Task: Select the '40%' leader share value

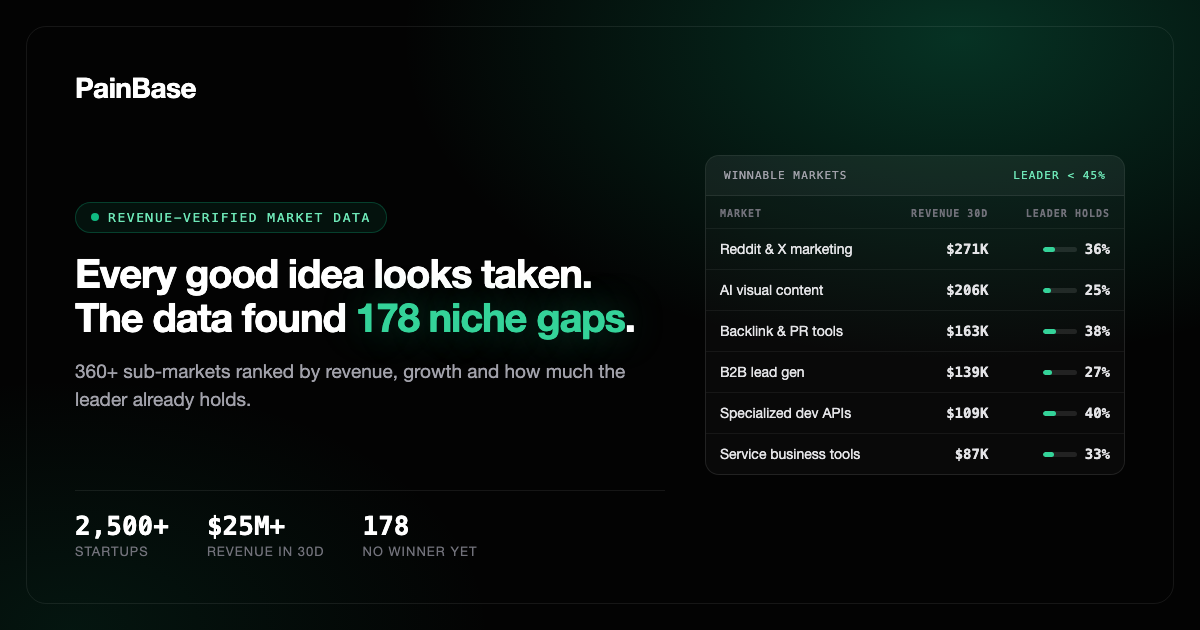Action: 1097,413
